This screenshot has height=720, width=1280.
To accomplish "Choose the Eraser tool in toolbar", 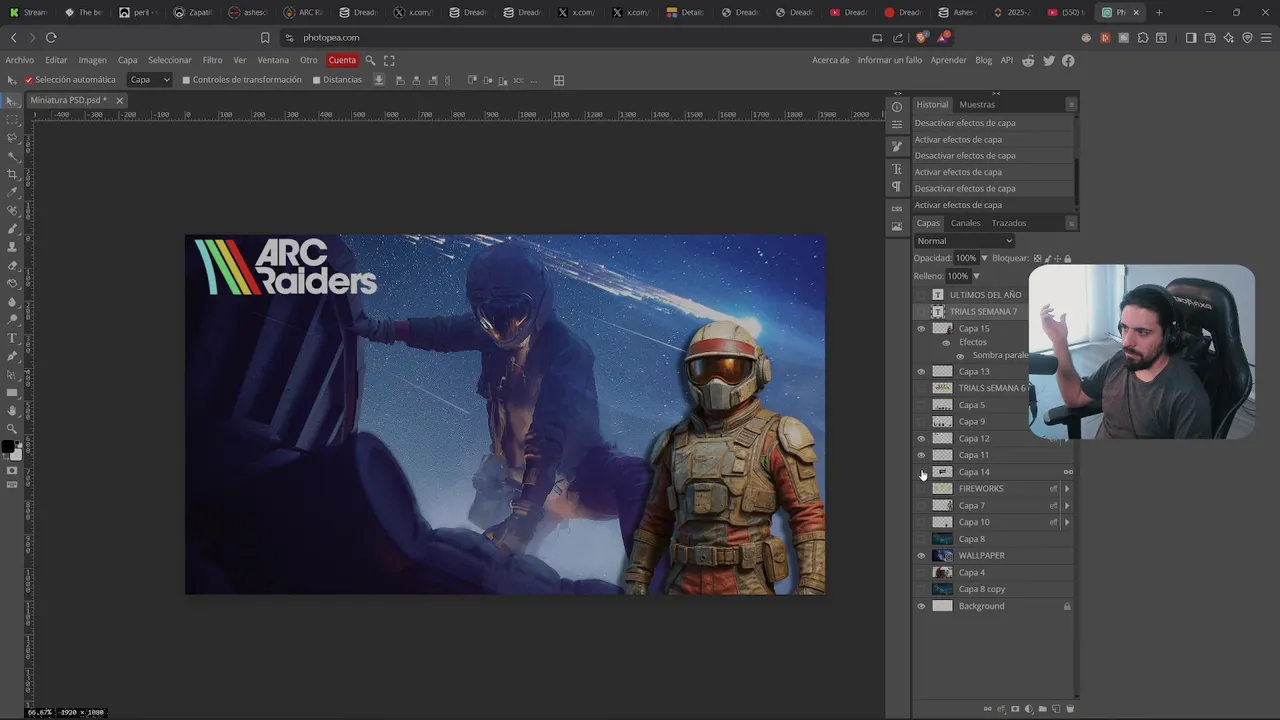I will (x=12, y=265).
